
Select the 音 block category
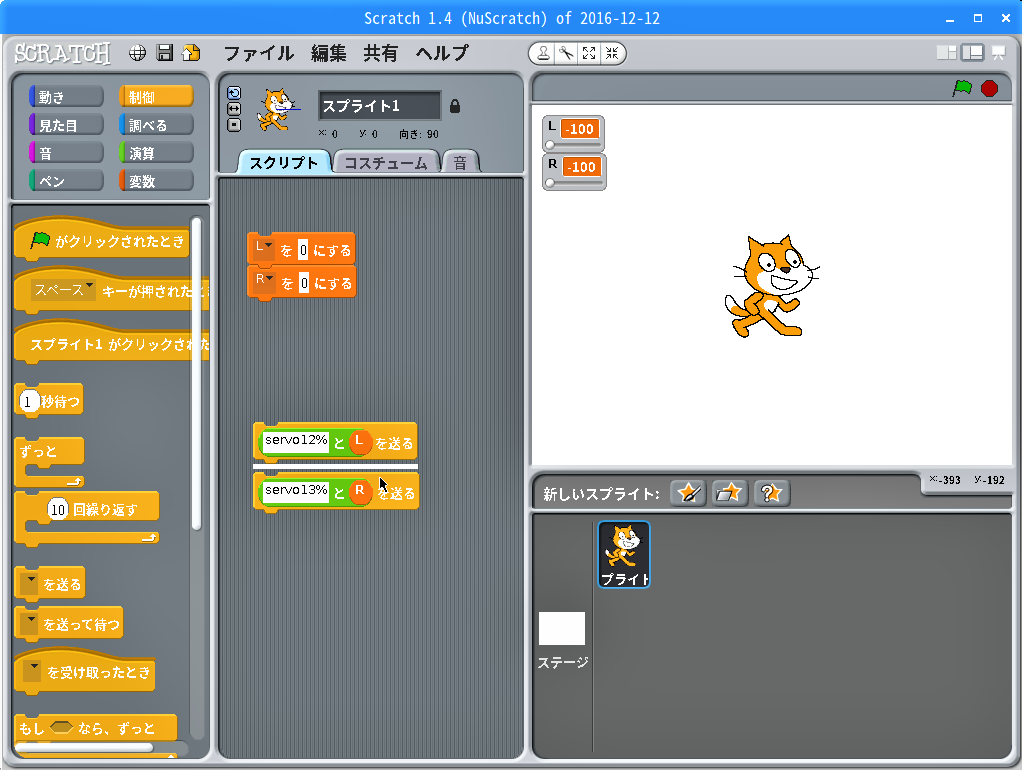point(66,153)
